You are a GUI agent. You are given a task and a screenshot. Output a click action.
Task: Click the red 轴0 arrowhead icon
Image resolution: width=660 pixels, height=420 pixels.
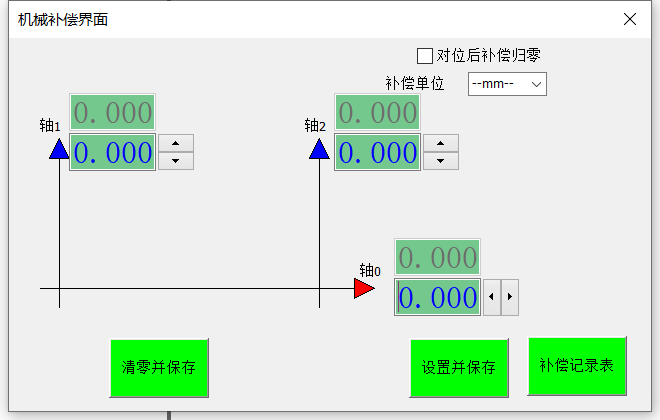pos(365,289)
